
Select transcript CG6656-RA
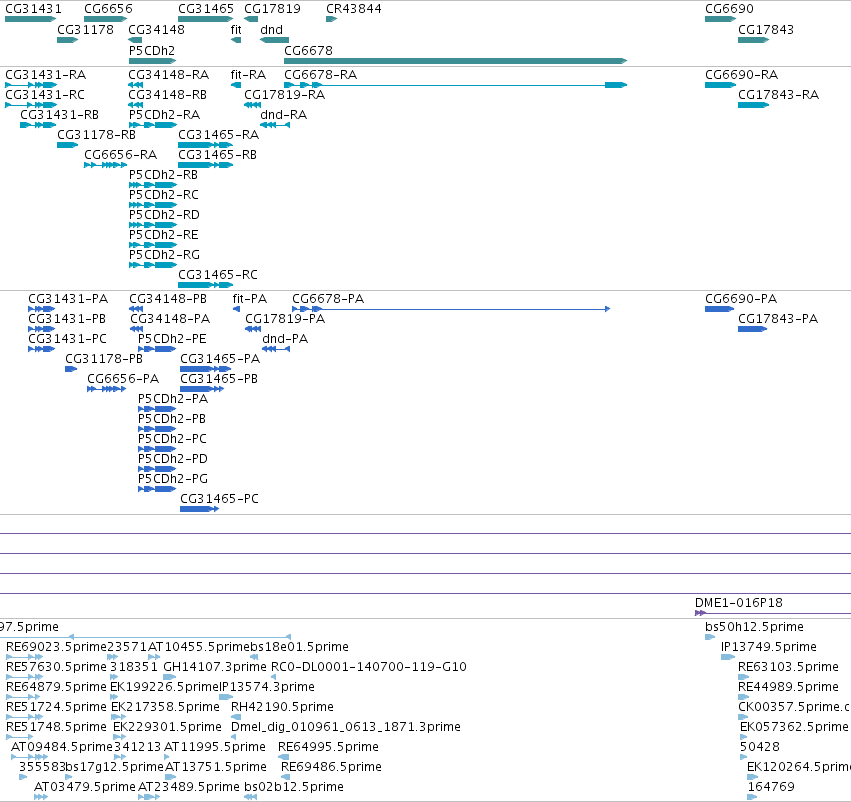click(120, 155)
